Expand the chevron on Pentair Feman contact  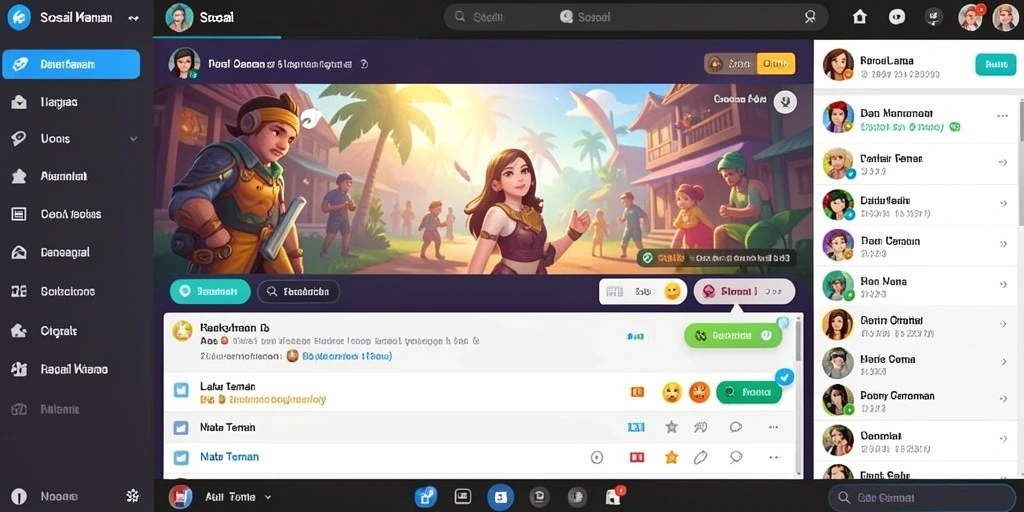(1003, 163)
